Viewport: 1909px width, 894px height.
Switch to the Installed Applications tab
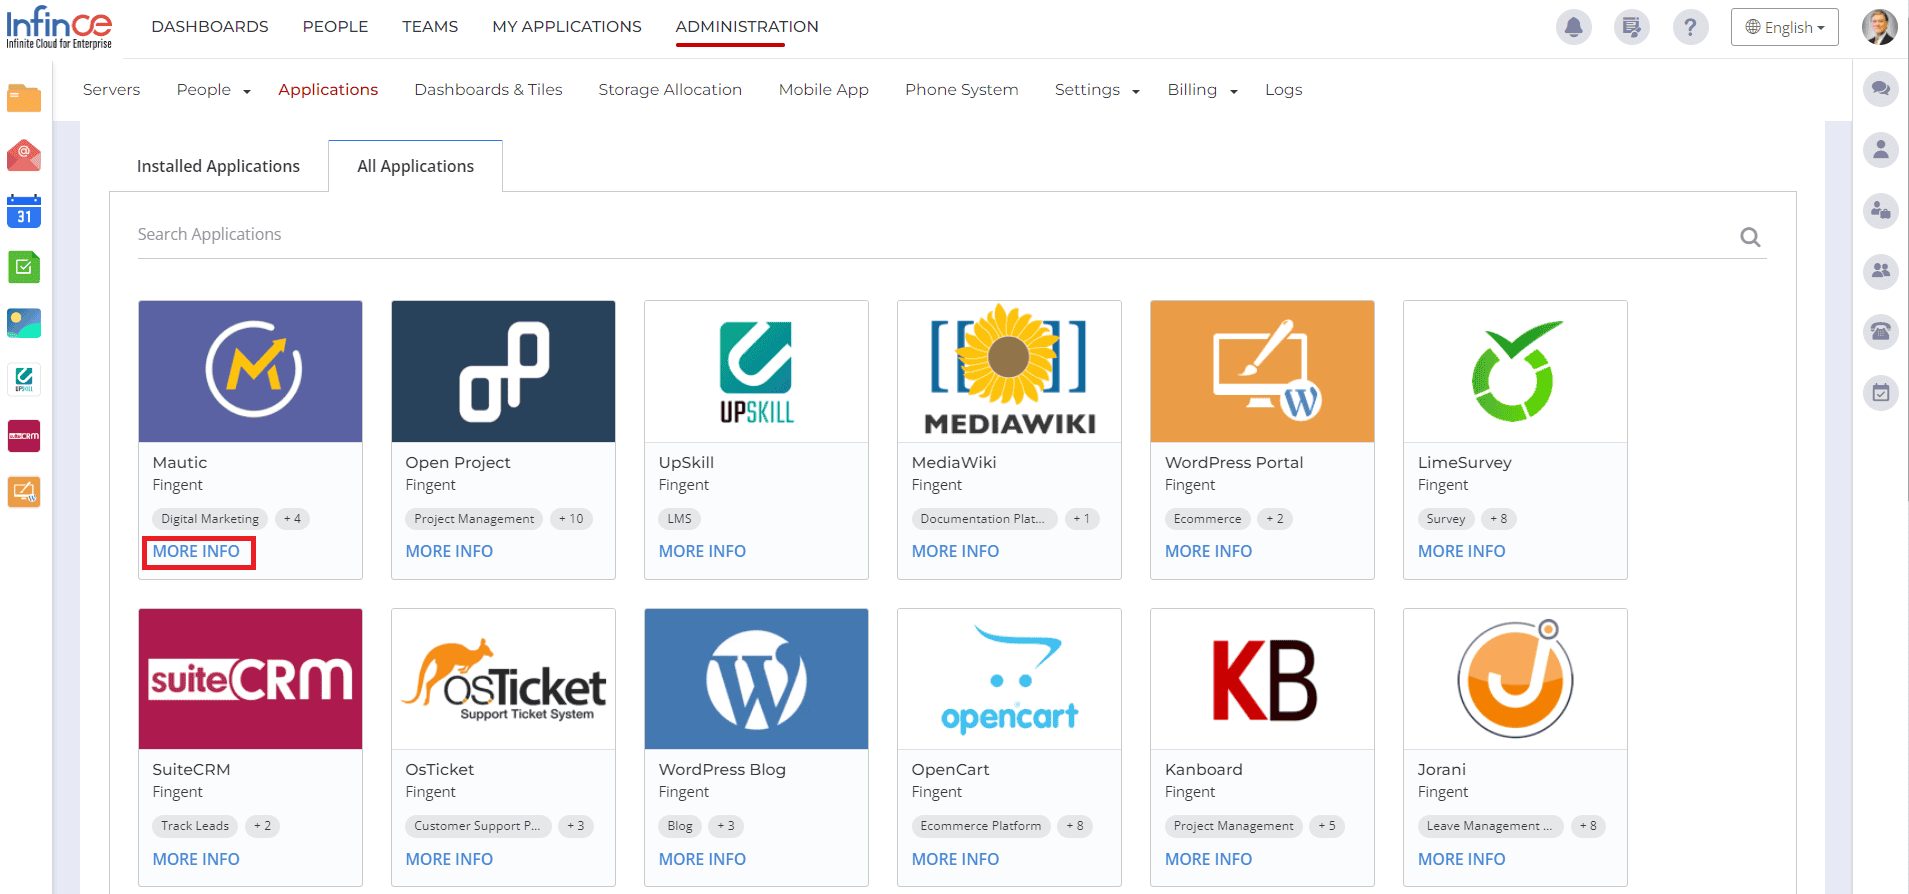[218, 166]
